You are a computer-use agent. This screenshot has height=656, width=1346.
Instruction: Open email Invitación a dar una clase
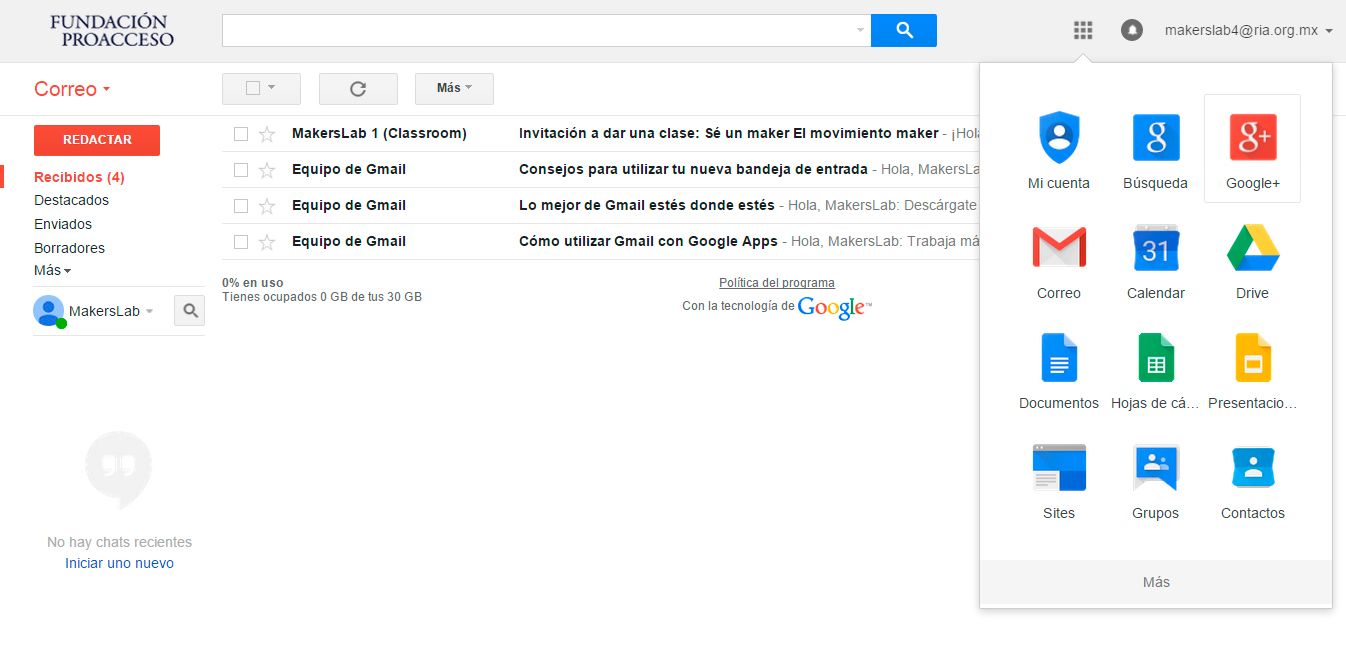729,133
